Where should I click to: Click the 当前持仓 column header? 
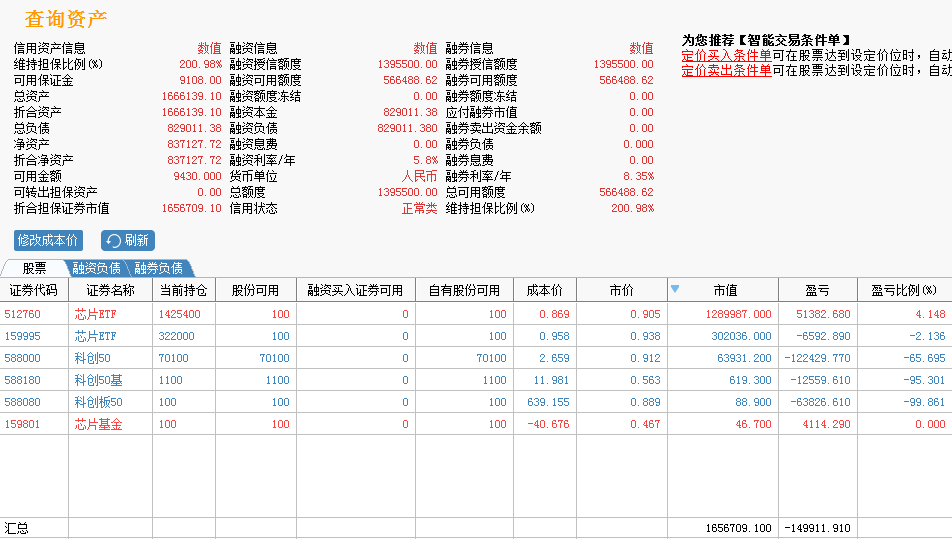(183, 290)
